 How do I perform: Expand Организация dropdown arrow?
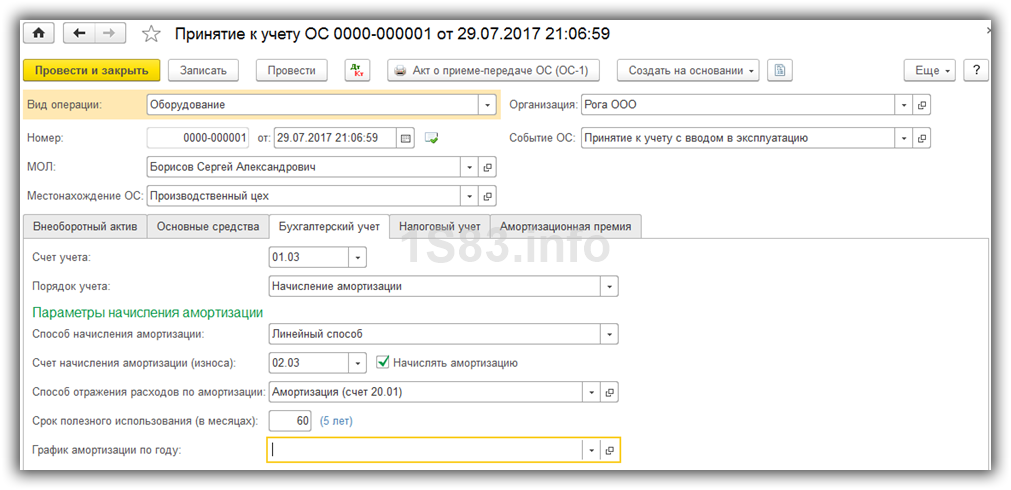904,104
